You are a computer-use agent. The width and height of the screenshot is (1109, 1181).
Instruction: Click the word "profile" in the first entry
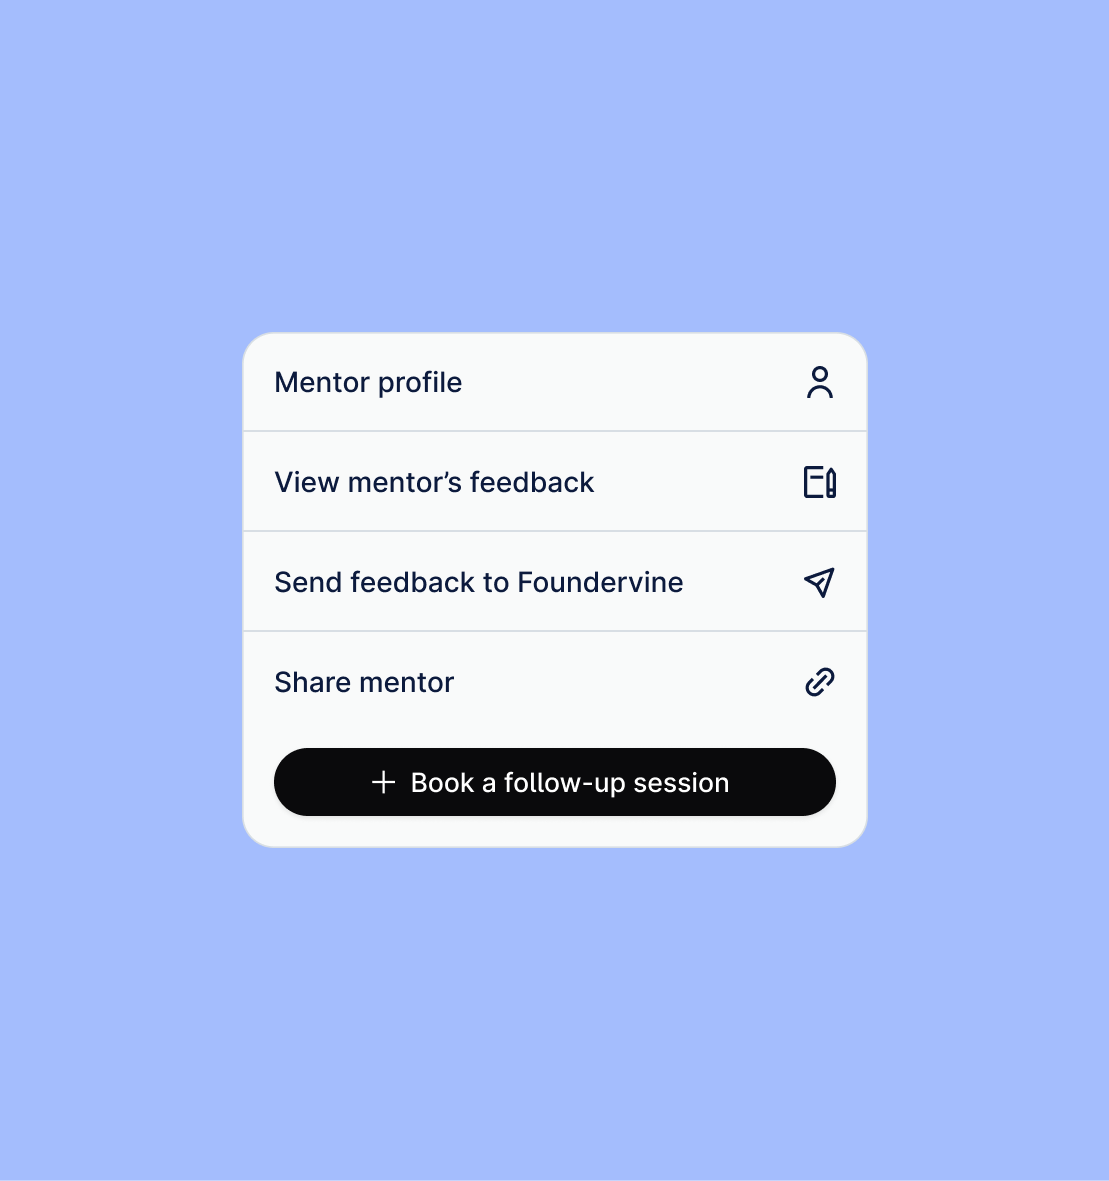tap(420, 382)
